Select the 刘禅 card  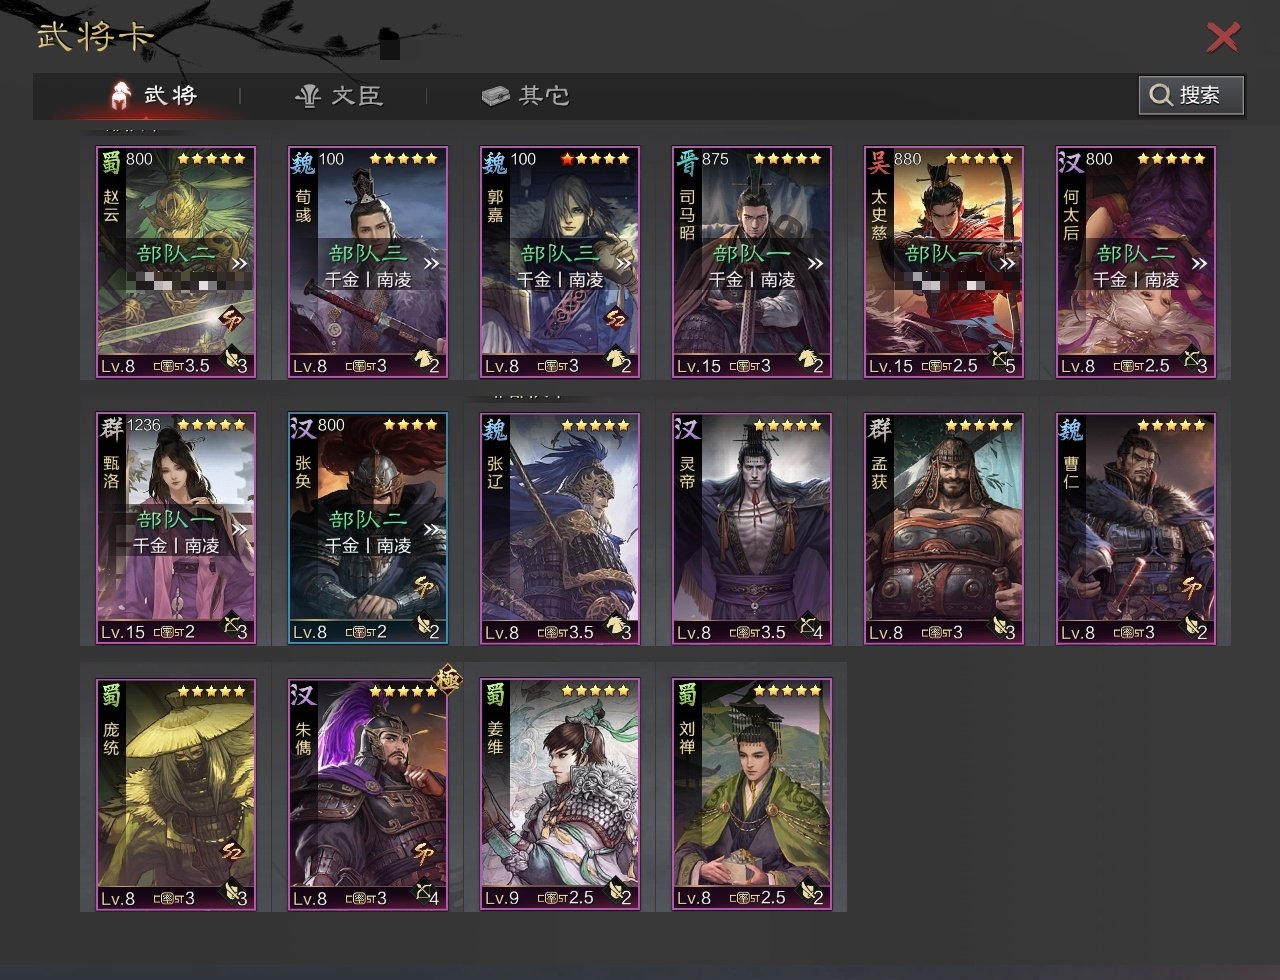[x=752, y=794]
